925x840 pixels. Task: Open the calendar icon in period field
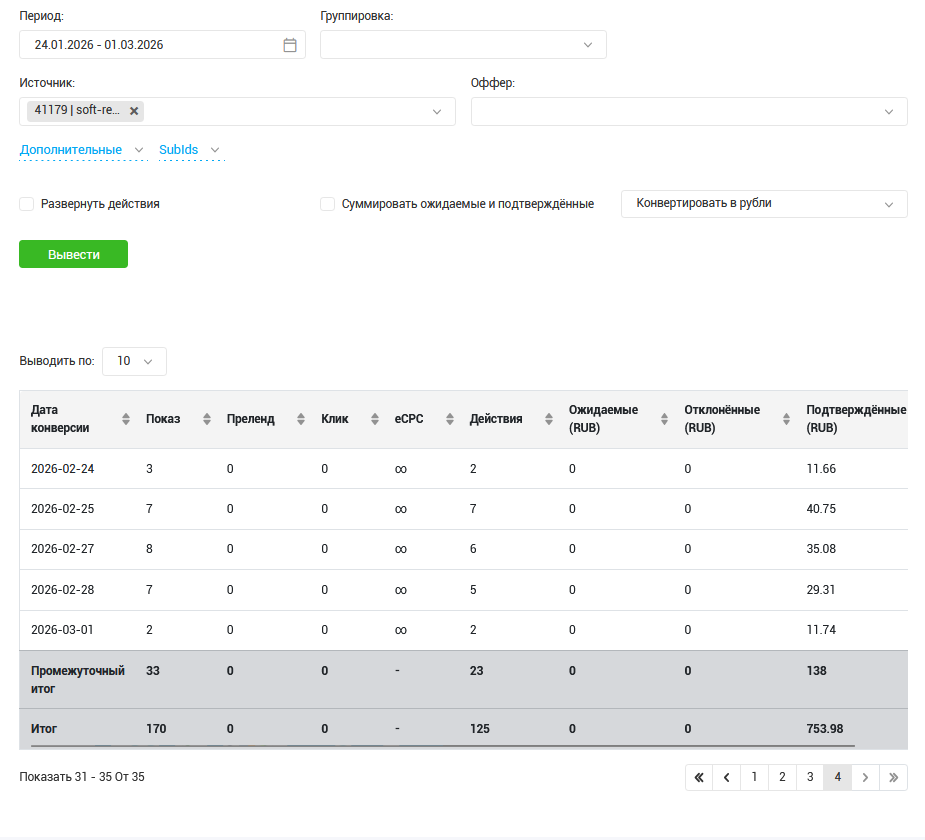pyautogui.click(x=290, y=45)
